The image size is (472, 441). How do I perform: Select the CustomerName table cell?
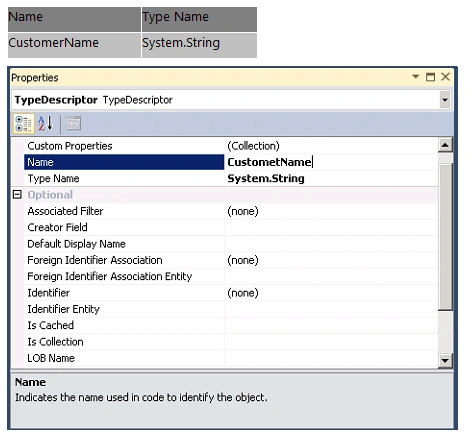coord(74,45)
